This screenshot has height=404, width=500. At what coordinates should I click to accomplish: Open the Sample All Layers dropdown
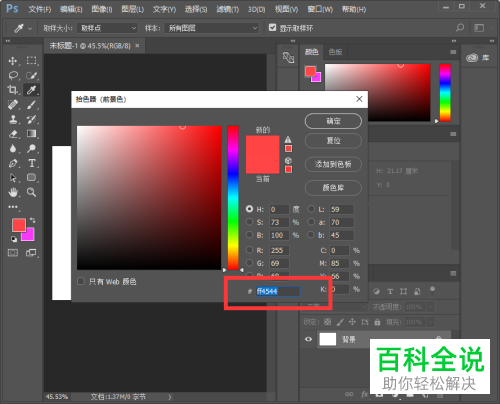[212, 28]
